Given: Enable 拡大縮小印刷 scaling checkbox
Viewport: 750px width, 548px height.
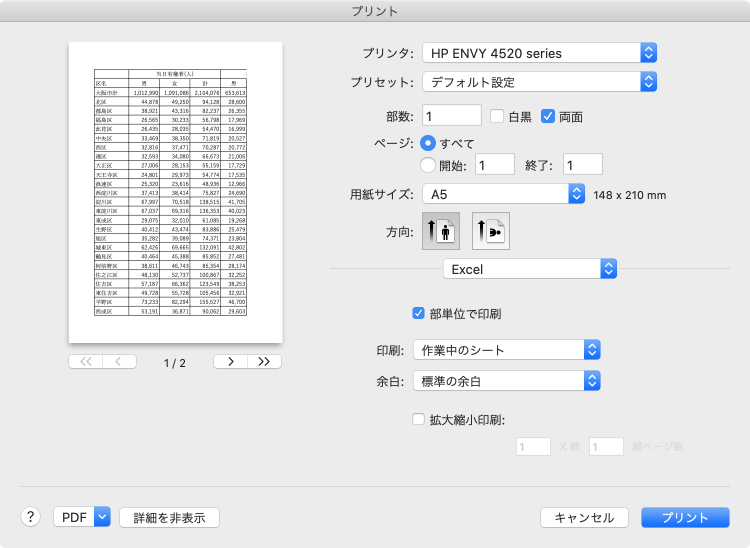Looking at the screenshot, I should click(419, 419).
